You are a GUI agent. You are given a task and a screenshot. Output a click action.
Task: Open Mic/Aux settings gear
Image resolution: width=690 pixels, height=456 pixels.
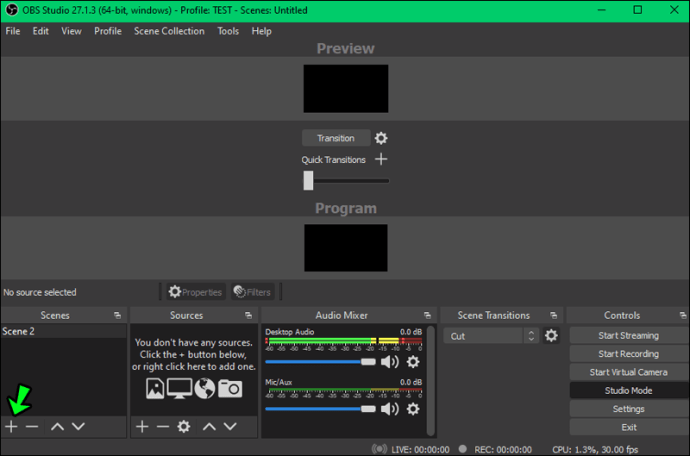point(413,409)
